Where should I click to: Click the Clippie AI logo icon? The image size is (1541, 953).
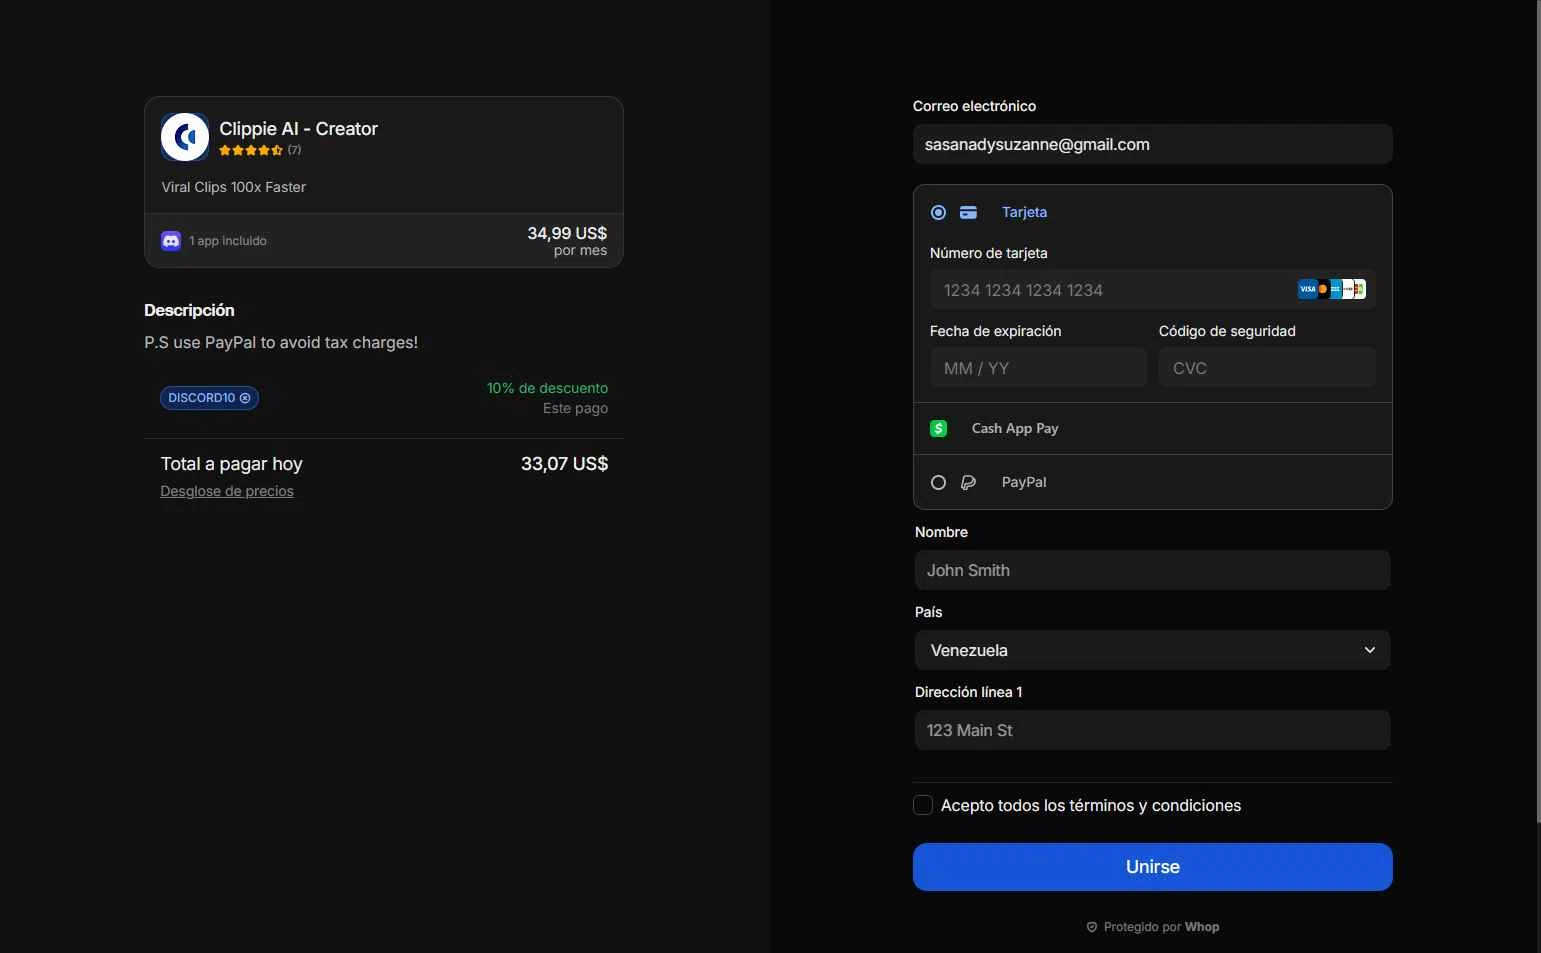[185, 137]
